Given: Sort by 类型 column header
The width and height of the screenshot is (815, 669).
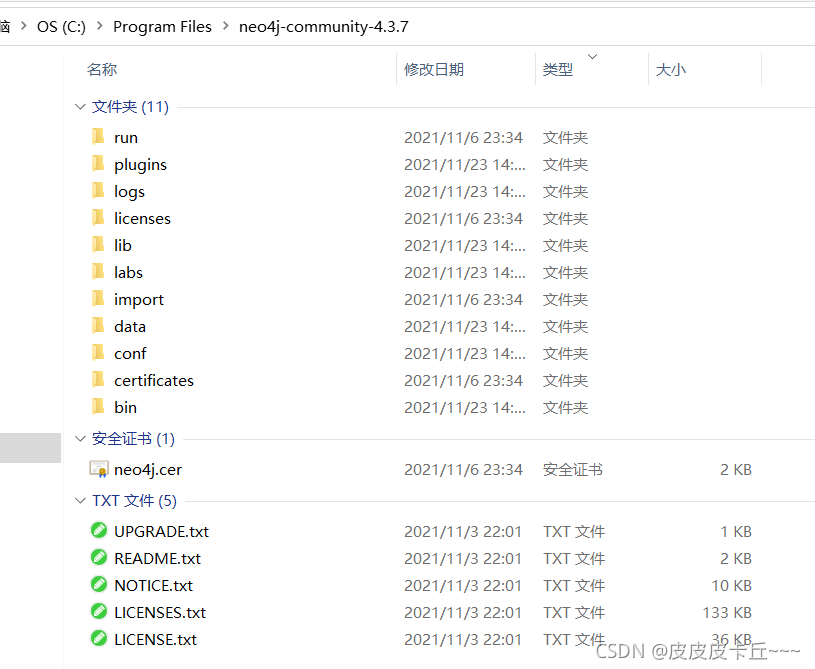Looking at the screenshot, I should click(558, 69).
